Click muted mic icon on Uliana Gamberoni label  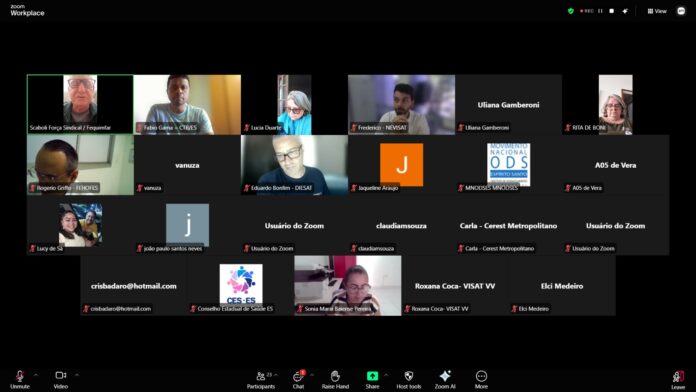pyautogui.click(x=461, y=127)
